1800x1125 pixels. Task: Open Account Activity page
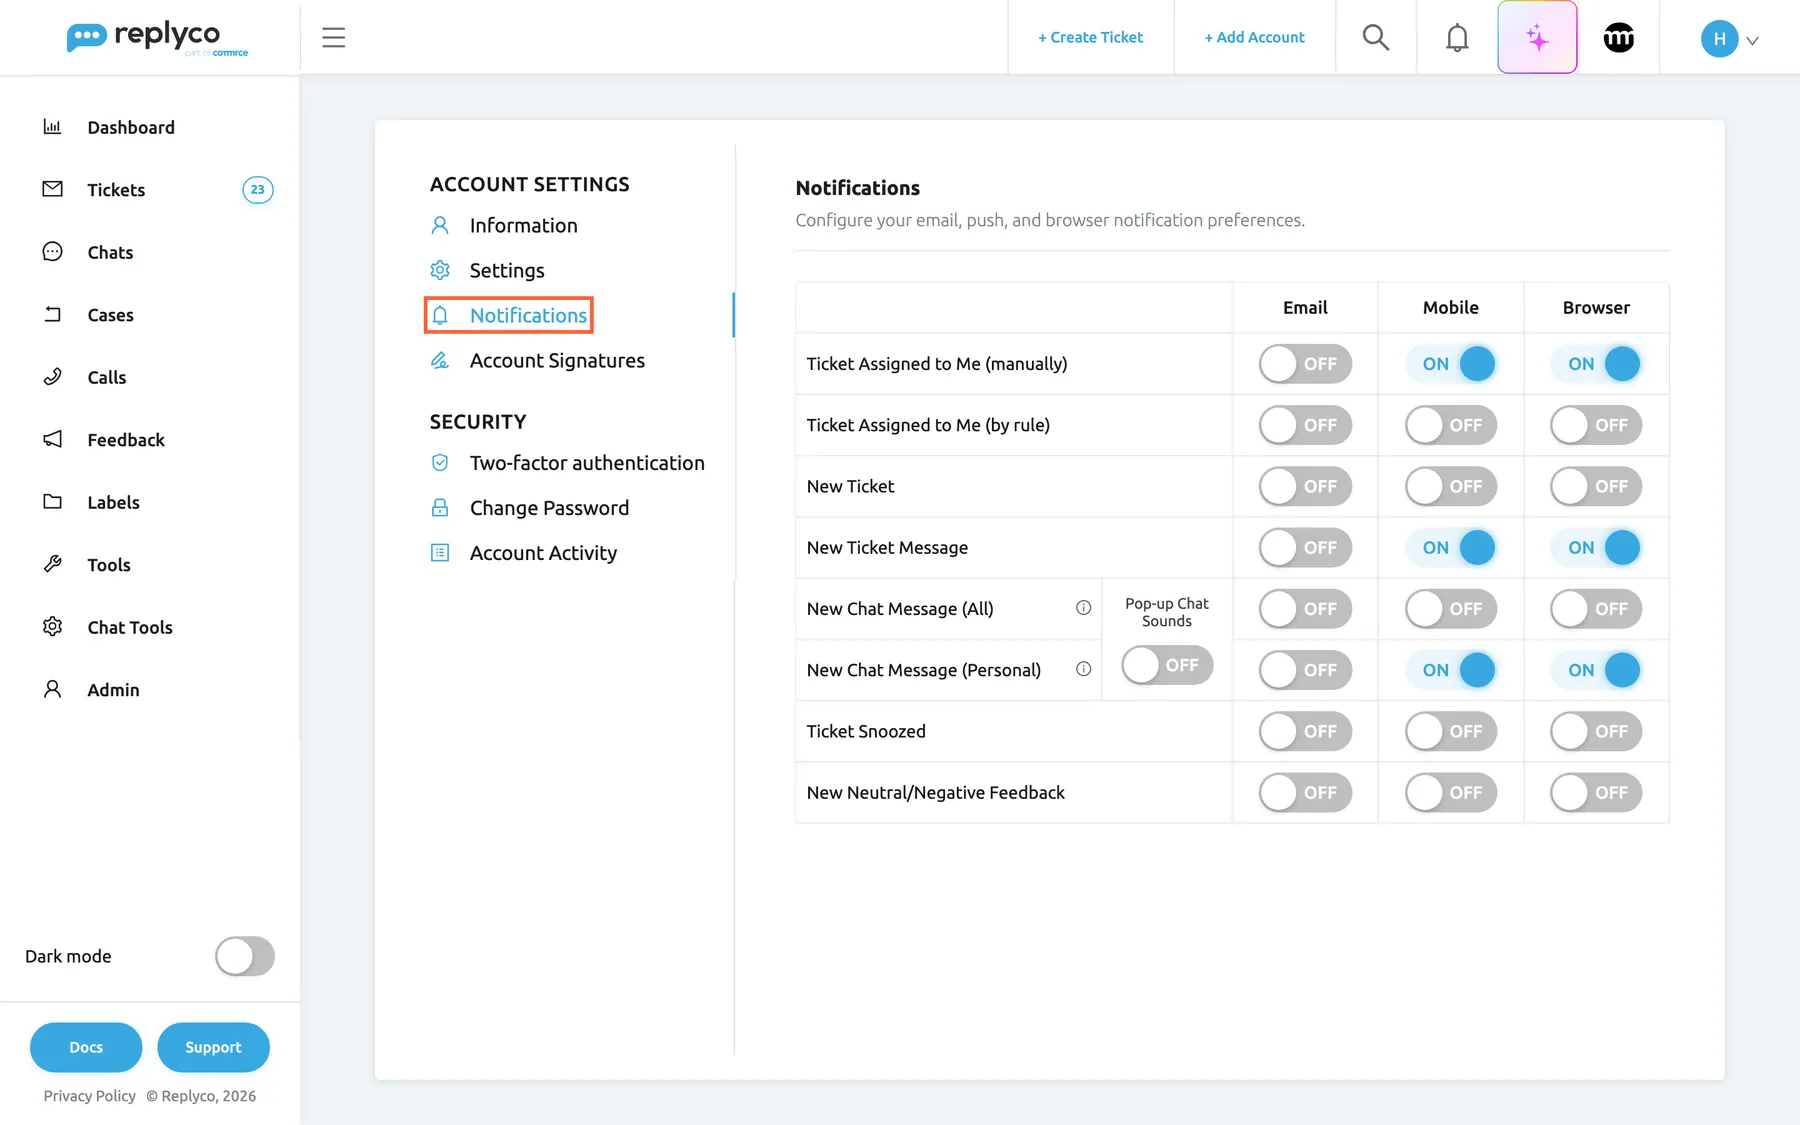click(x=523, y=553)
